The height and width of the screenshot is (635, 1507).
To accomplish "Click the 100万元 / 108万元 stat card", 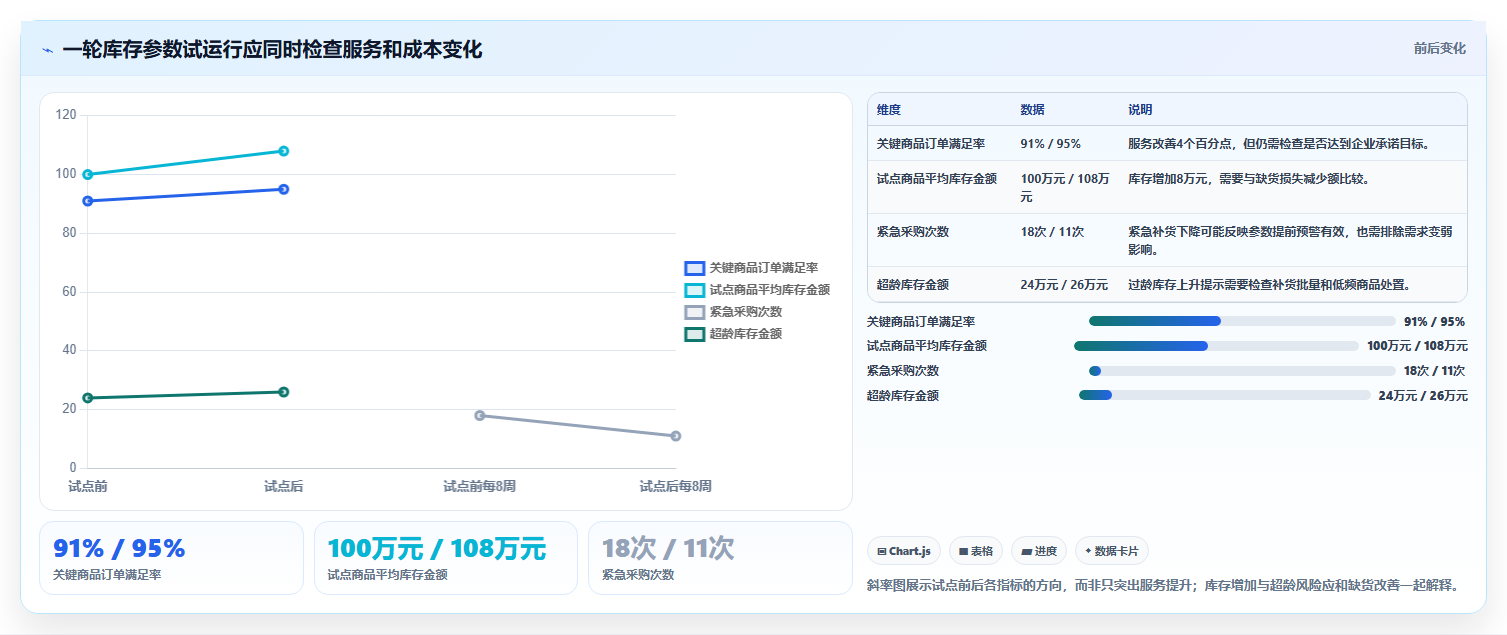I will 446,558.
